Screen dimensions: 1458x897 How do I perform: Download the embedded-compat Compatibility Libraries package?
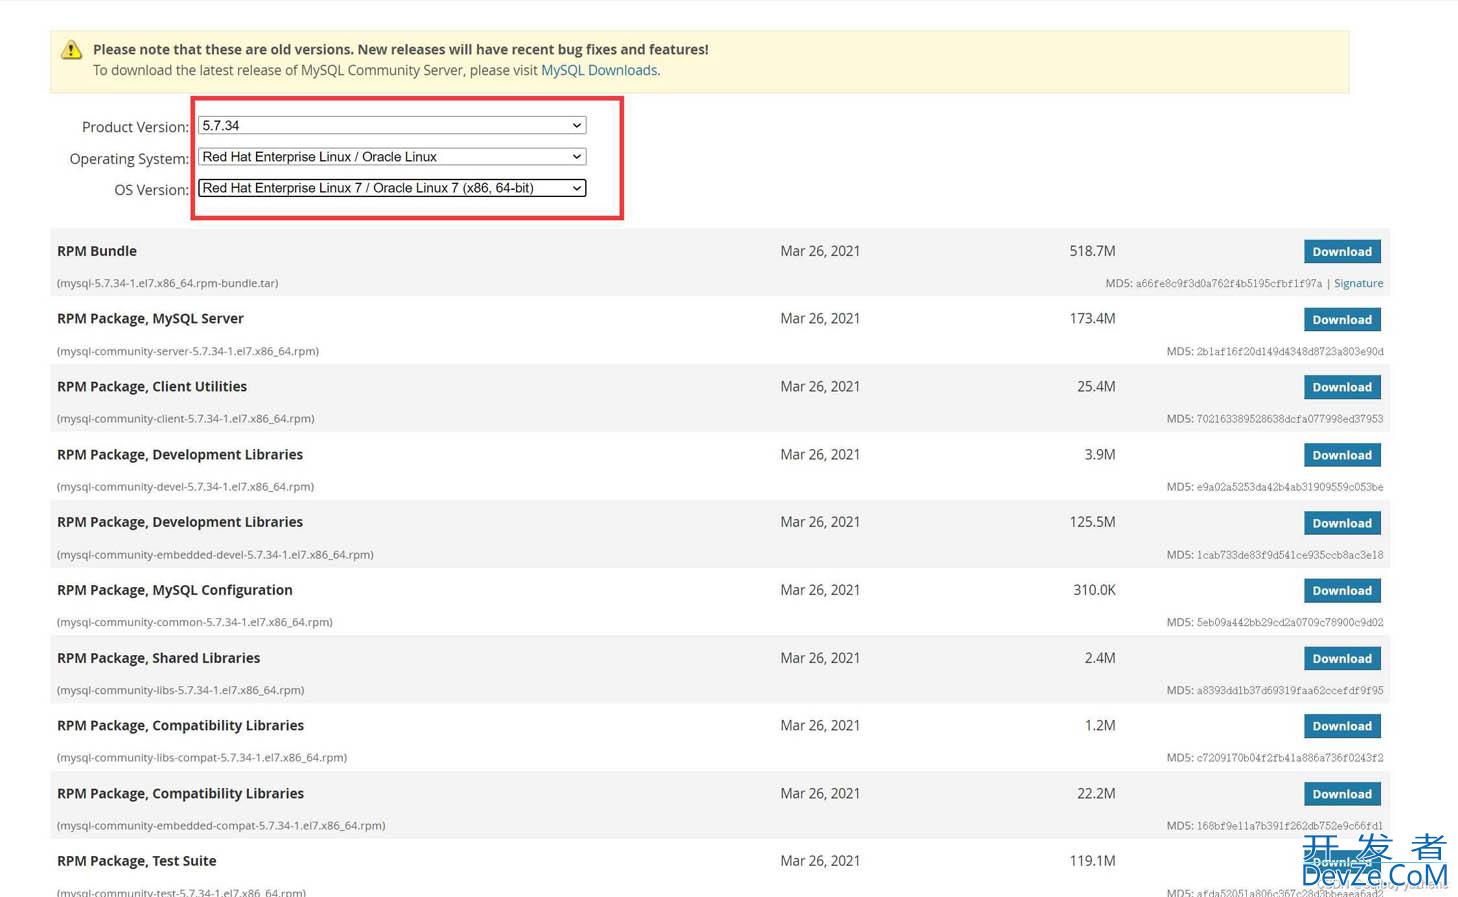tap(1342, 794)
